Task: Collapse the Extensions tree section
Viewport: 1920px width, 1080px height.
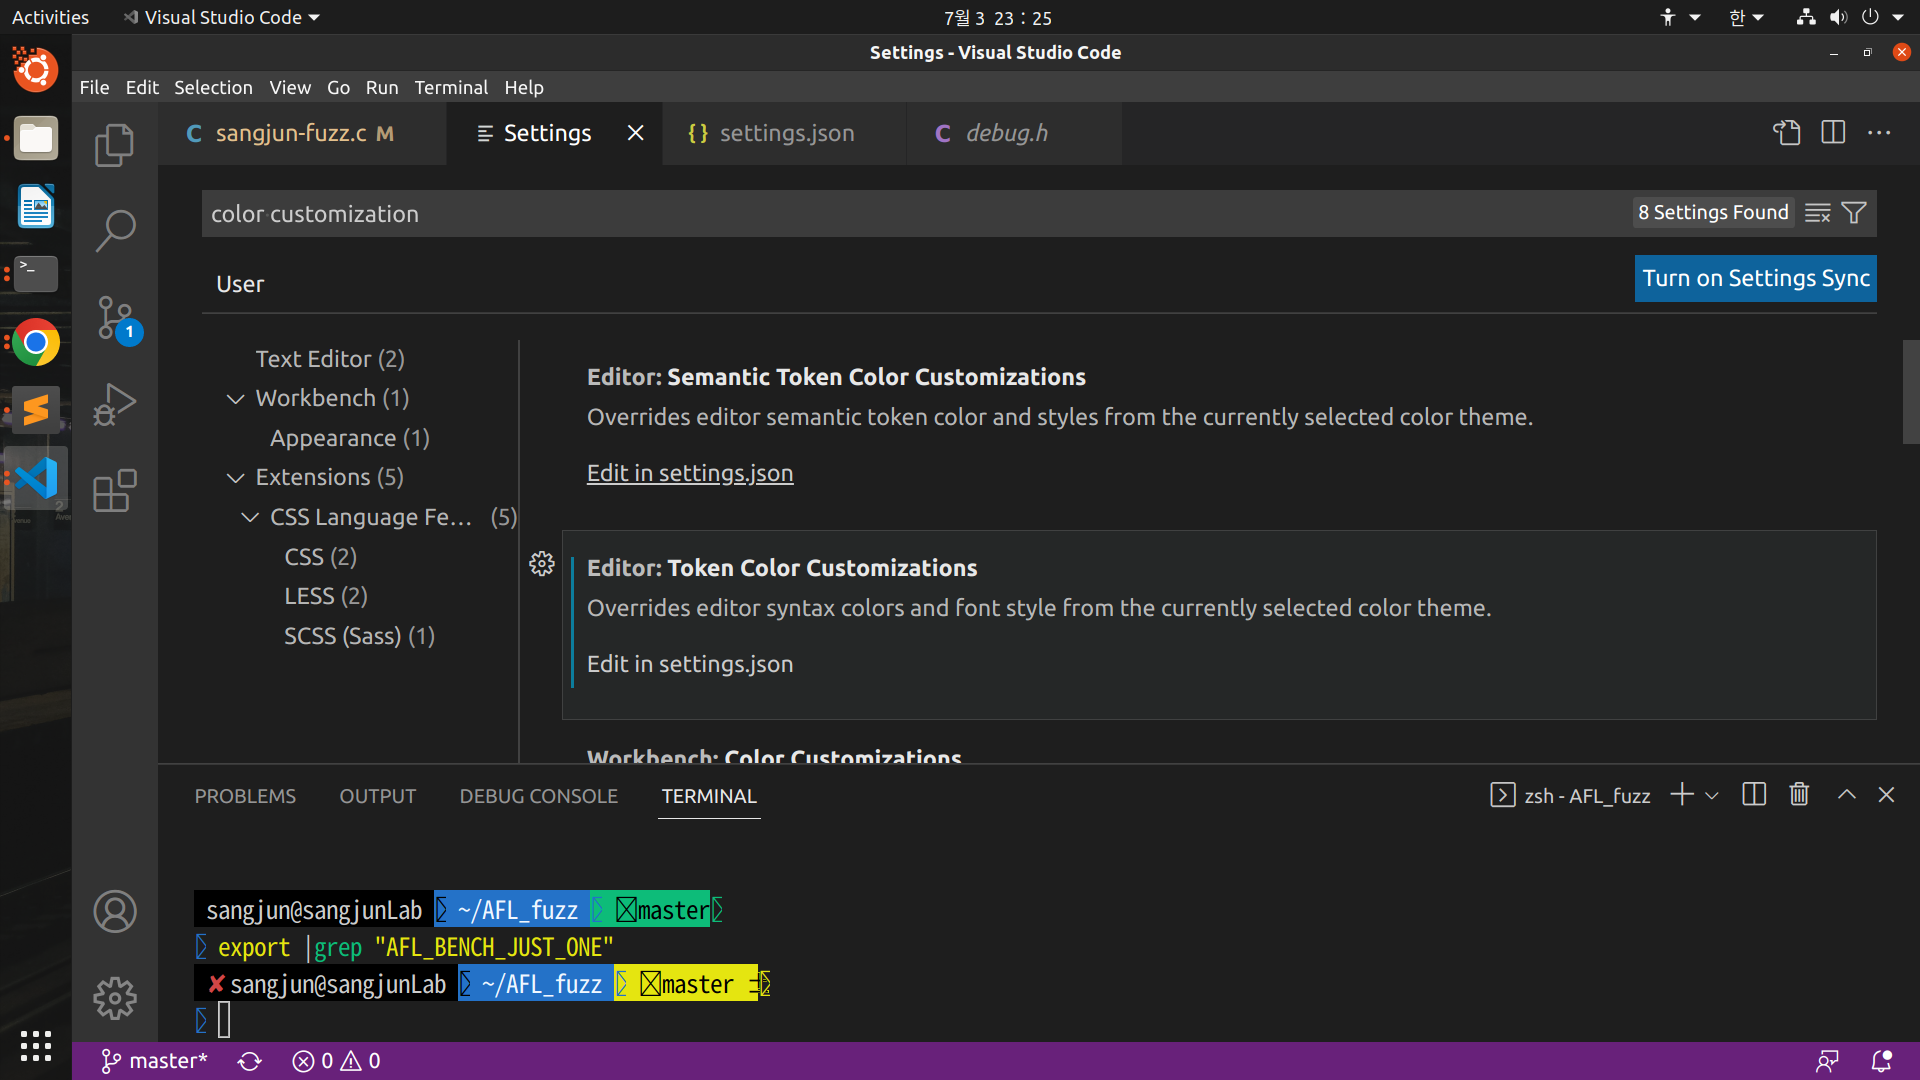Action: click(236, 478)
